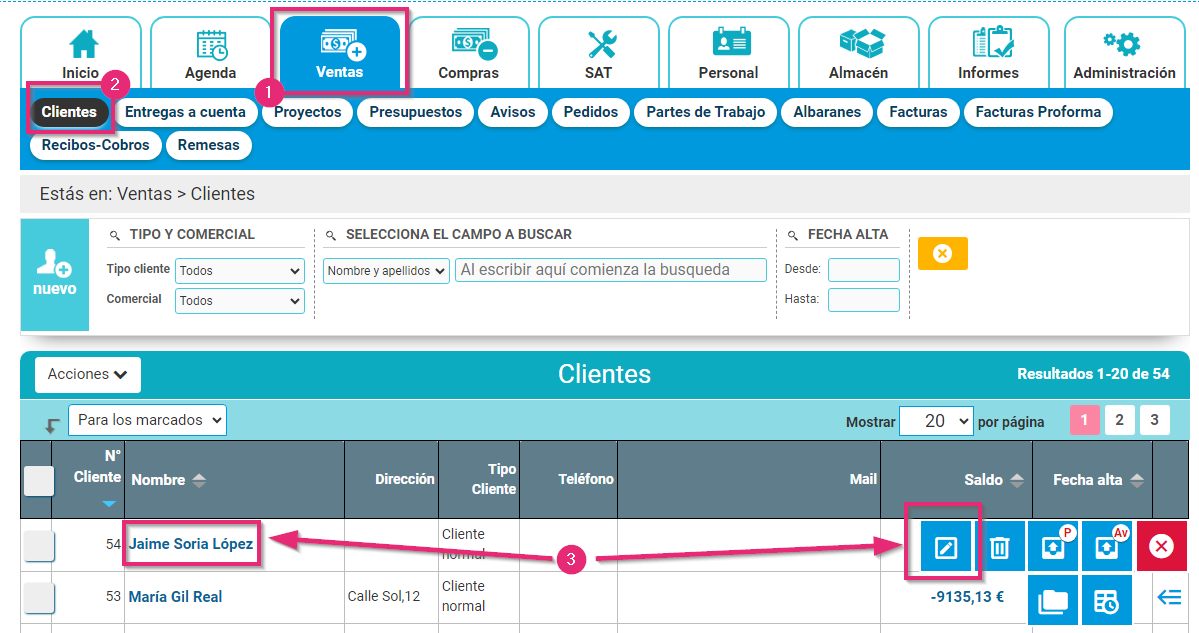The image size is (1199, 633).
Task: Go to results page 3
Action: [1154, 420]
